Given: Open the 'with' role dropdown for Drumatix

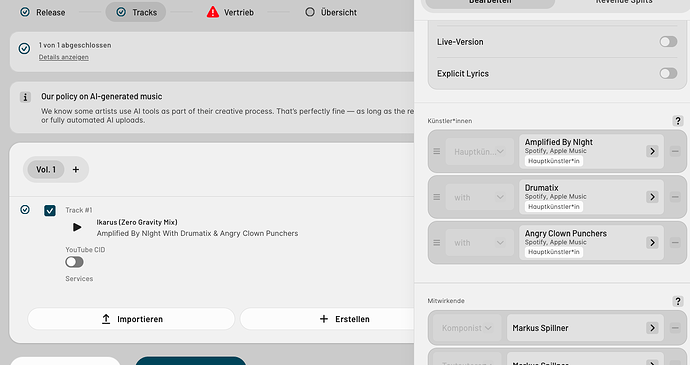Looking at the screenshot, I should (x=480, y=197).
